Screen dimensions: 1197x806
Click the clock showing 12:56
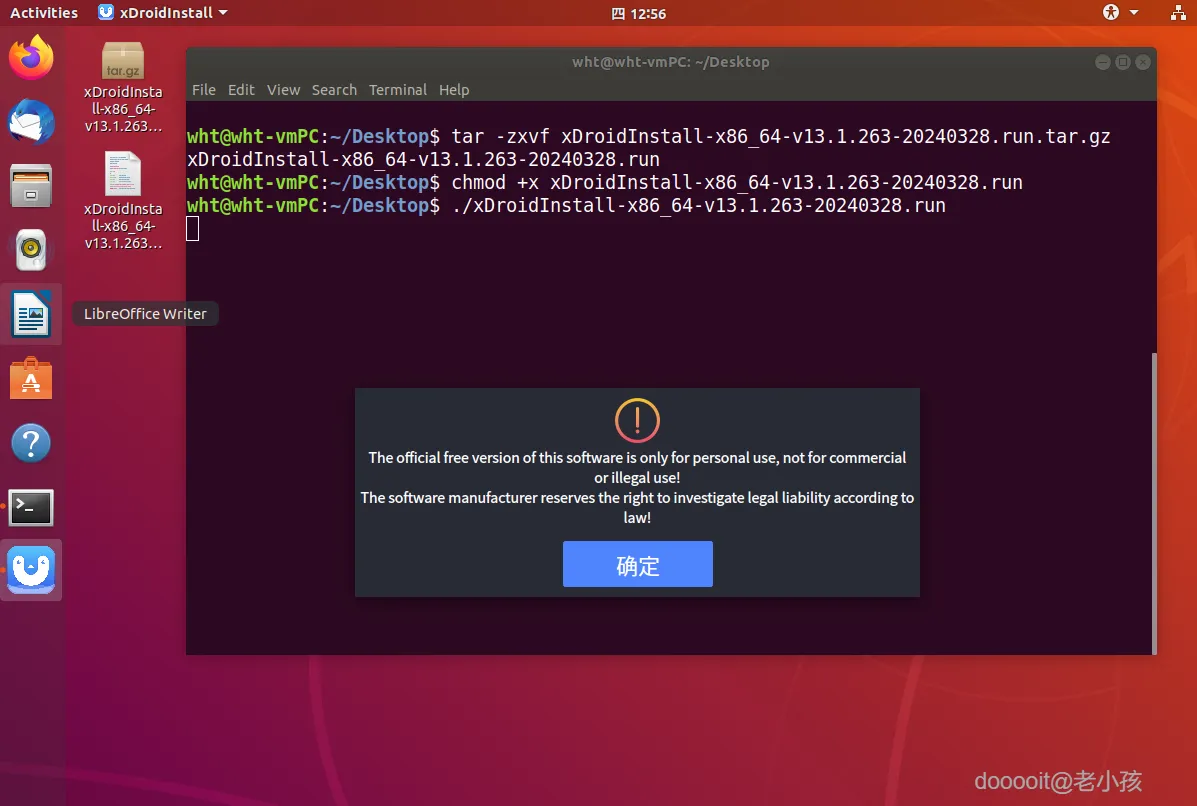(x=639, y=13)
